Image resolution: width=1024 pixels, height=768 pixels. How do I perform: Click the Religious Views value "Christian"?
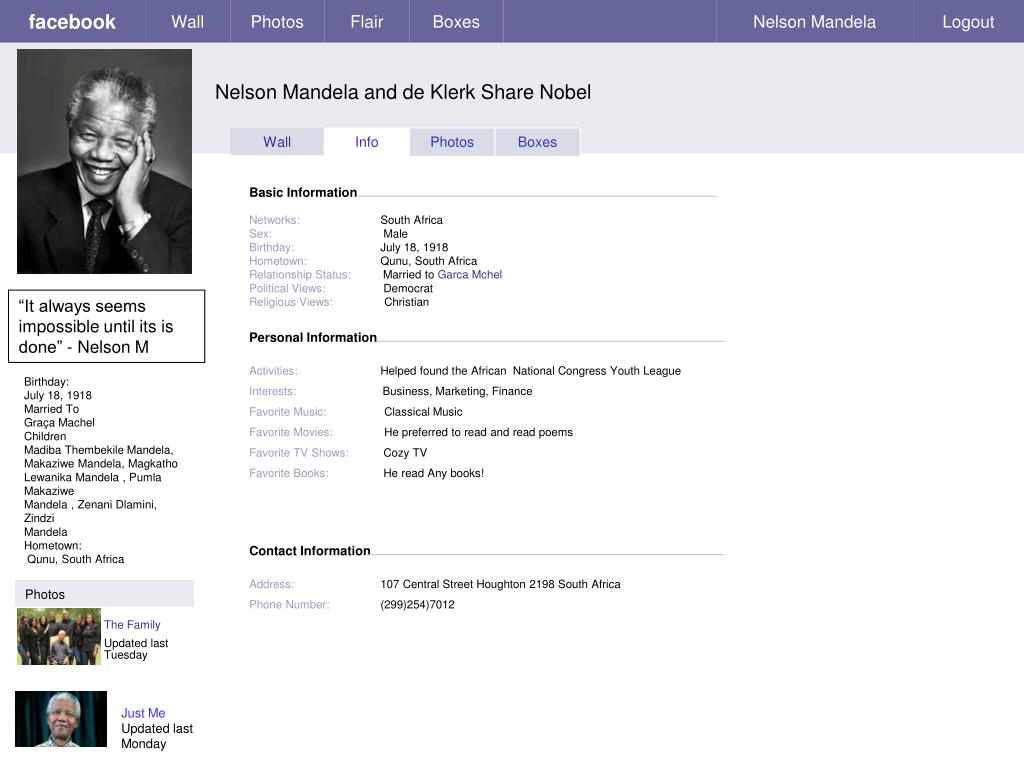tap(406, 302)
